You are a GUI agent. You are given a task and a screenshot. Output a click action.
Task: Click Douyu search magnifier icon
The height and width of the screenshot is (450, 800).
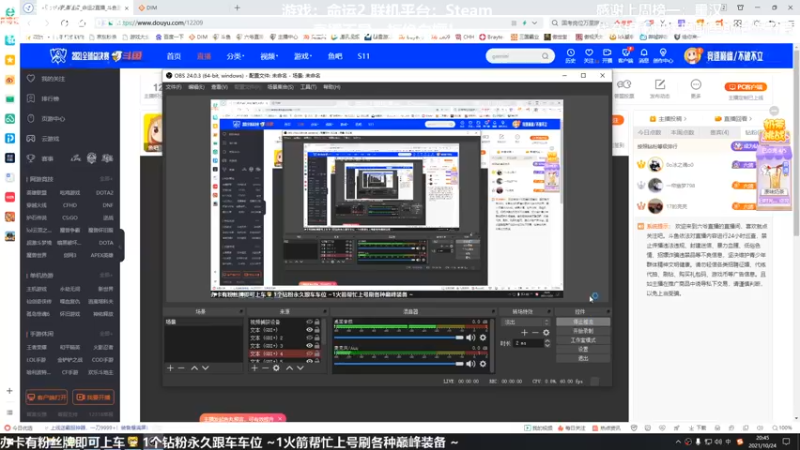545,56
